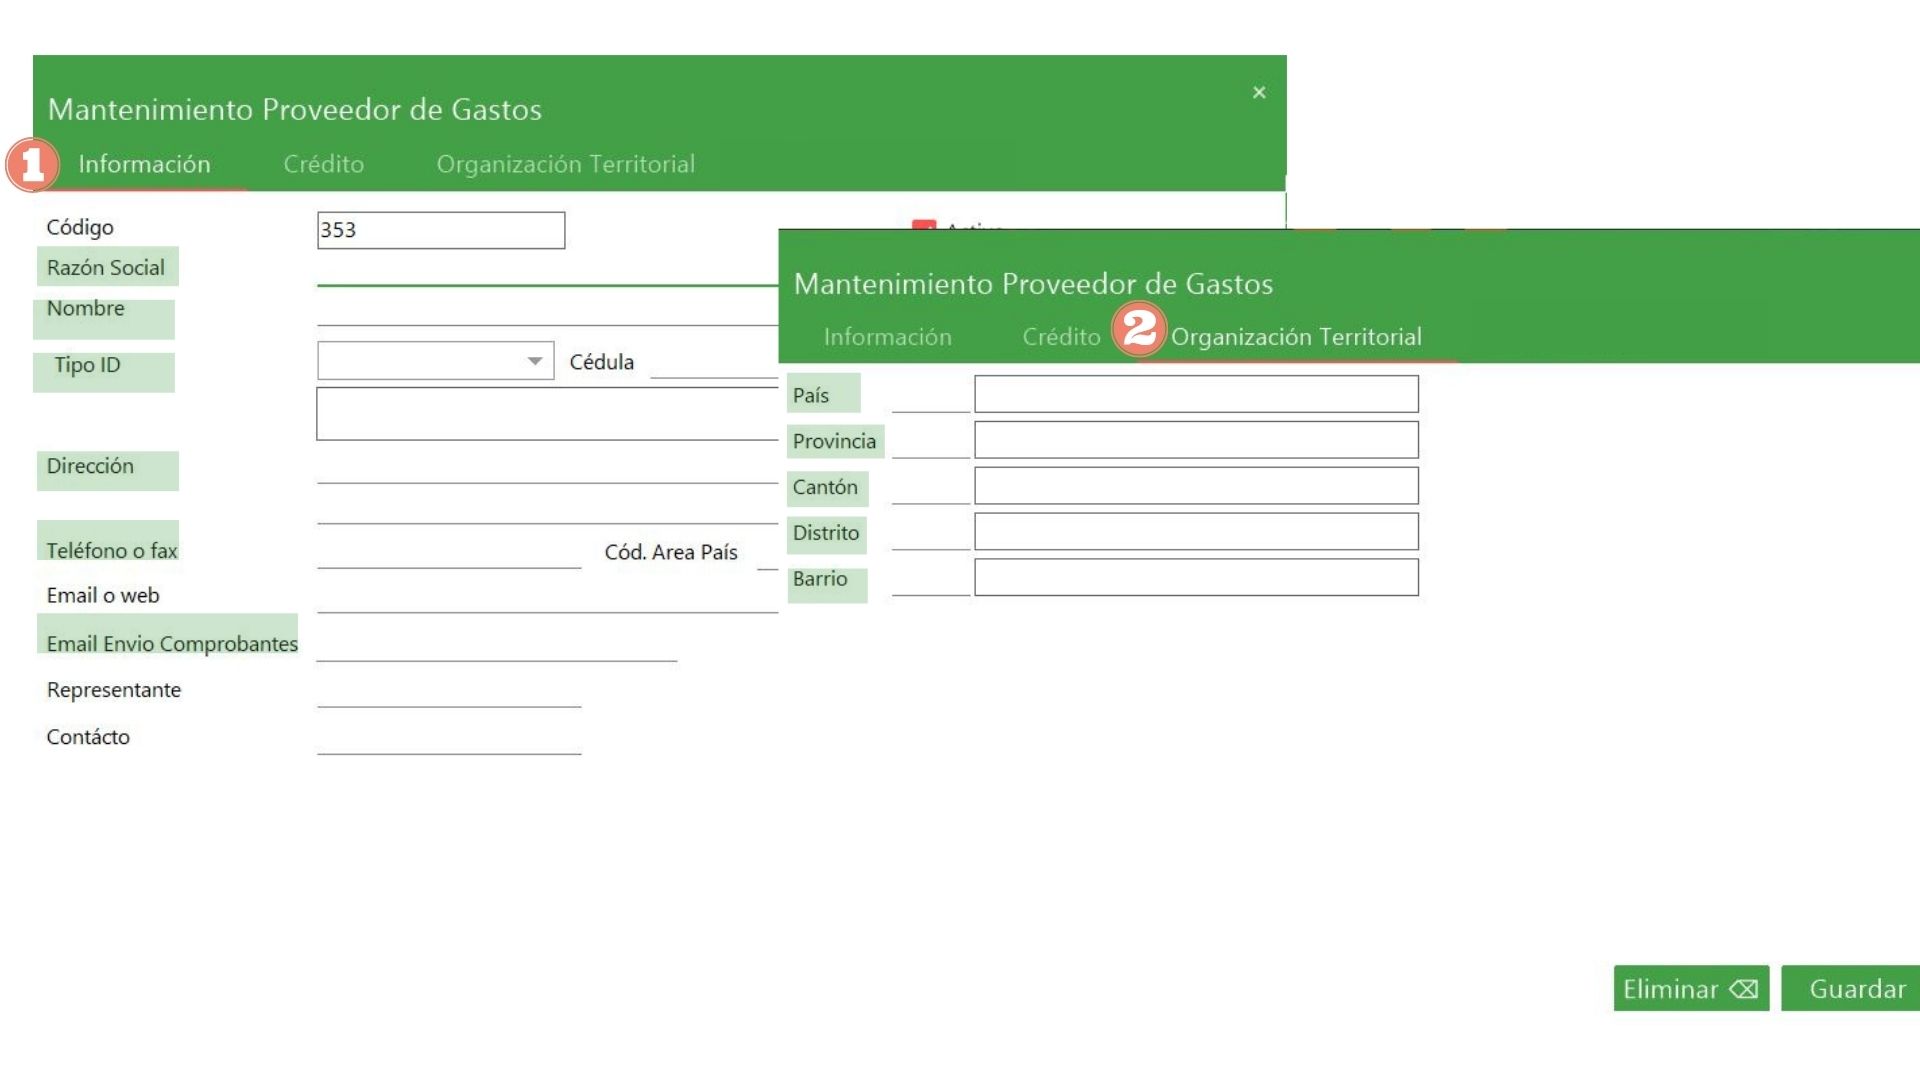The image size is (1920, 1080).
Task: Close the Mantenimiento Proveedor de Gastos dialog
Action: tap(1259, 93)
